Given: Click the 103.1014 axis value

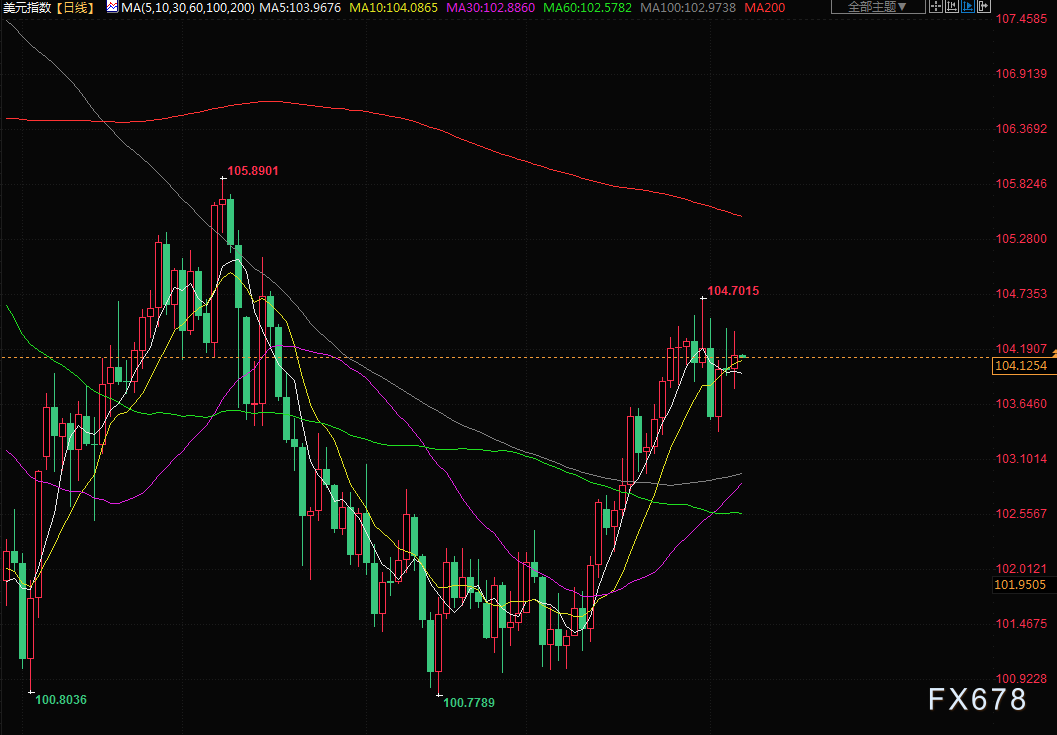Looking at the screenshot, I should [x=1021, y=459].
